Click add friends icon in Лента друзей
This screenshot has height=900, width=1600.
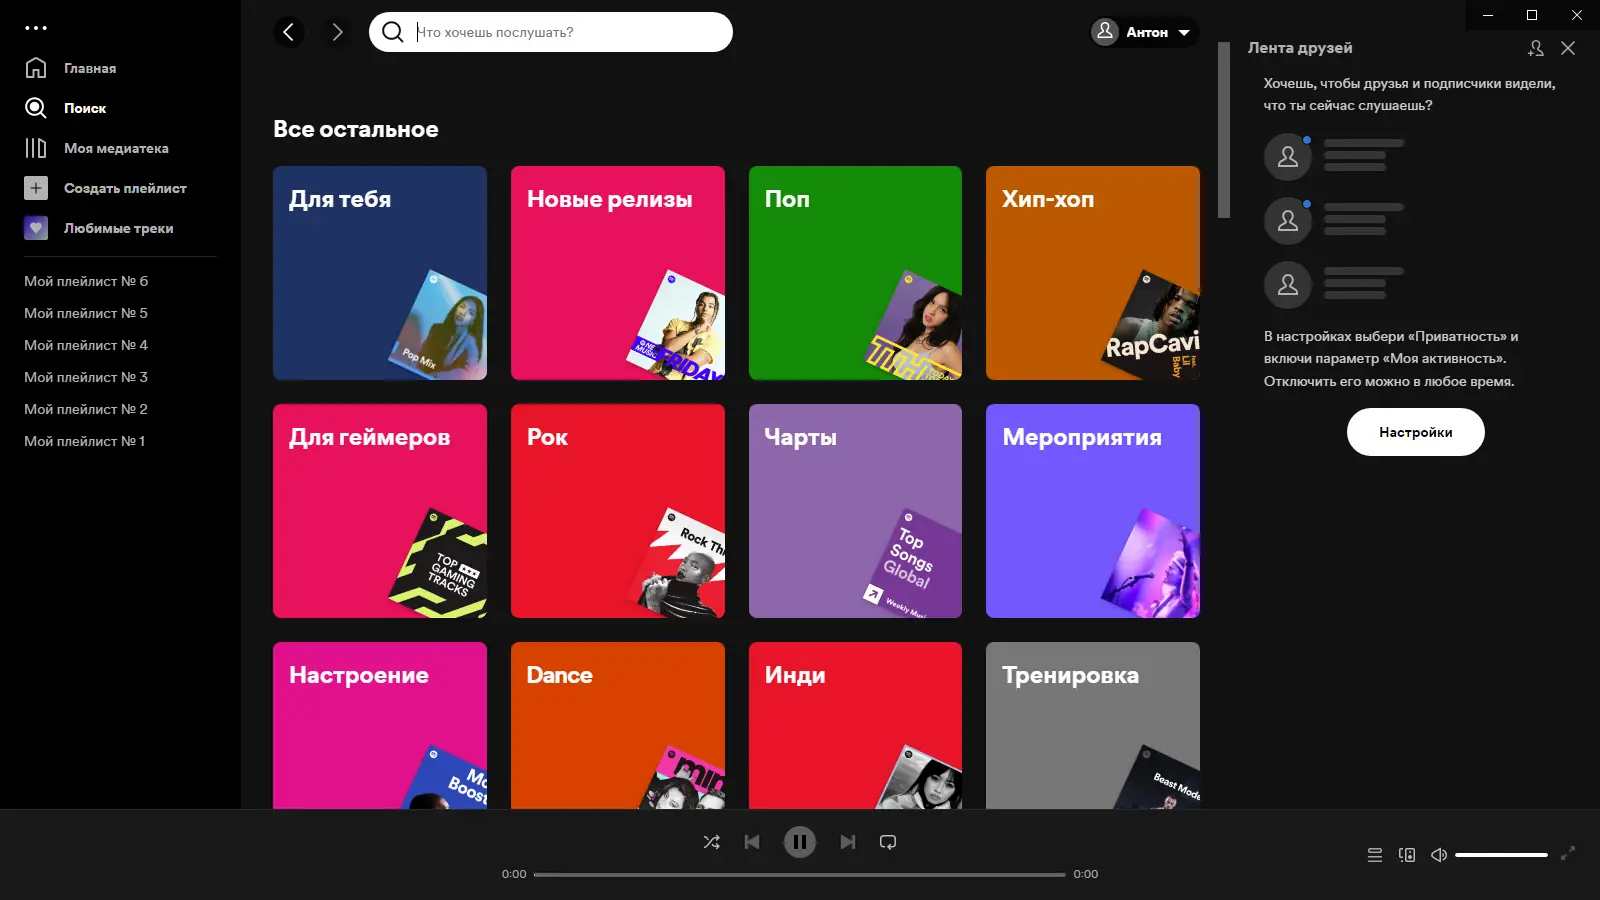[1536, 48]
